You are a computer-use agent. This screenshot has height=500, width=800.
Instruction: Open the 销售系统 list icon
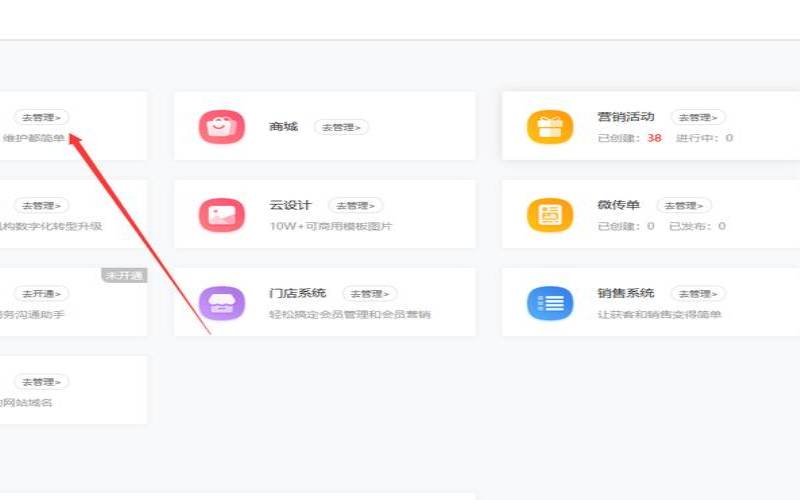click(549, 303)
